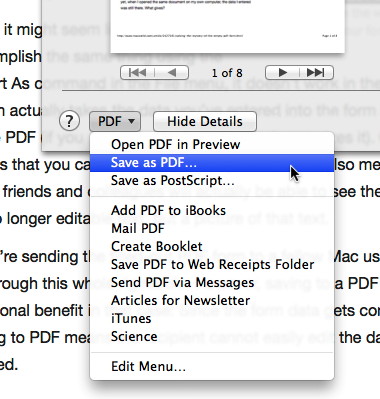Image resolution: width=380 pixels, height=399 pixels.
Task: Select Save as PostScript… option
Action: (212, 181)
